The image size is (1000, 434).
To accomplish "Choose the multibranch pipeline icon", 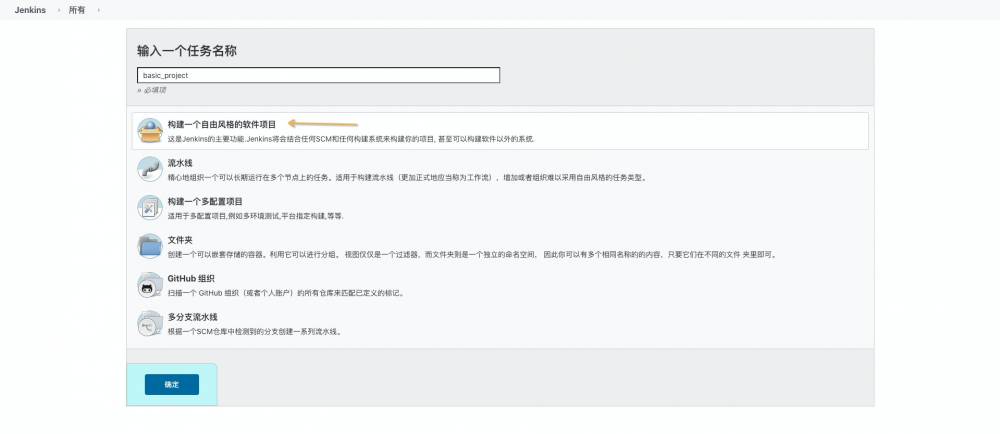I will coord(150,323).
